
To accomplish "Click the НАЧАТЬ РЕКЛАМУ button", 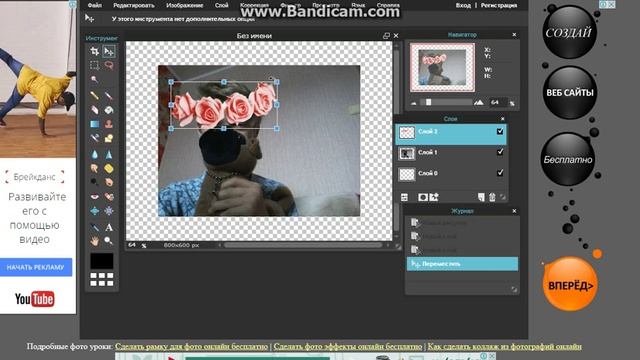I will tap(36, 267).
